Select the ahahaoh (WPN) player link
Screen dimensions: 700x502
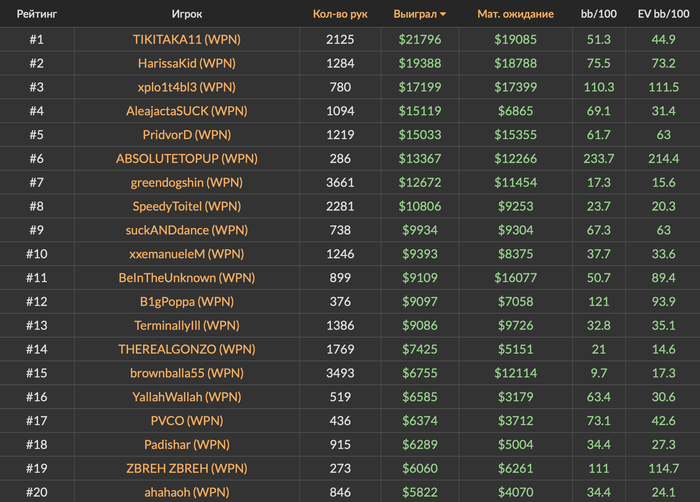click(187, 492)
